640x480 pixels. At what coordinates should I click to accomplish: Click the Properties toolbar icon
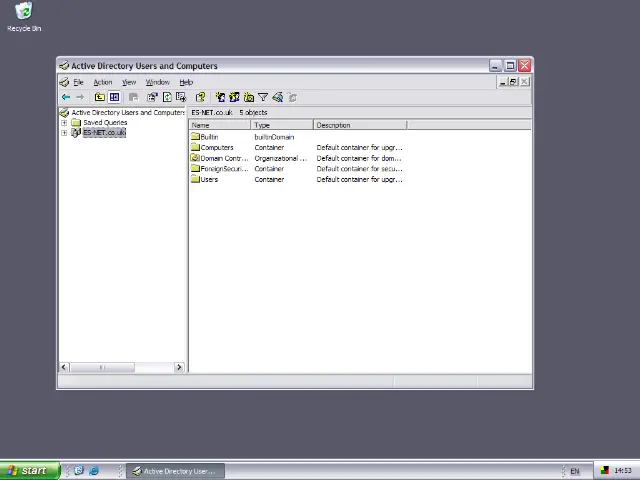click(152, 97)
